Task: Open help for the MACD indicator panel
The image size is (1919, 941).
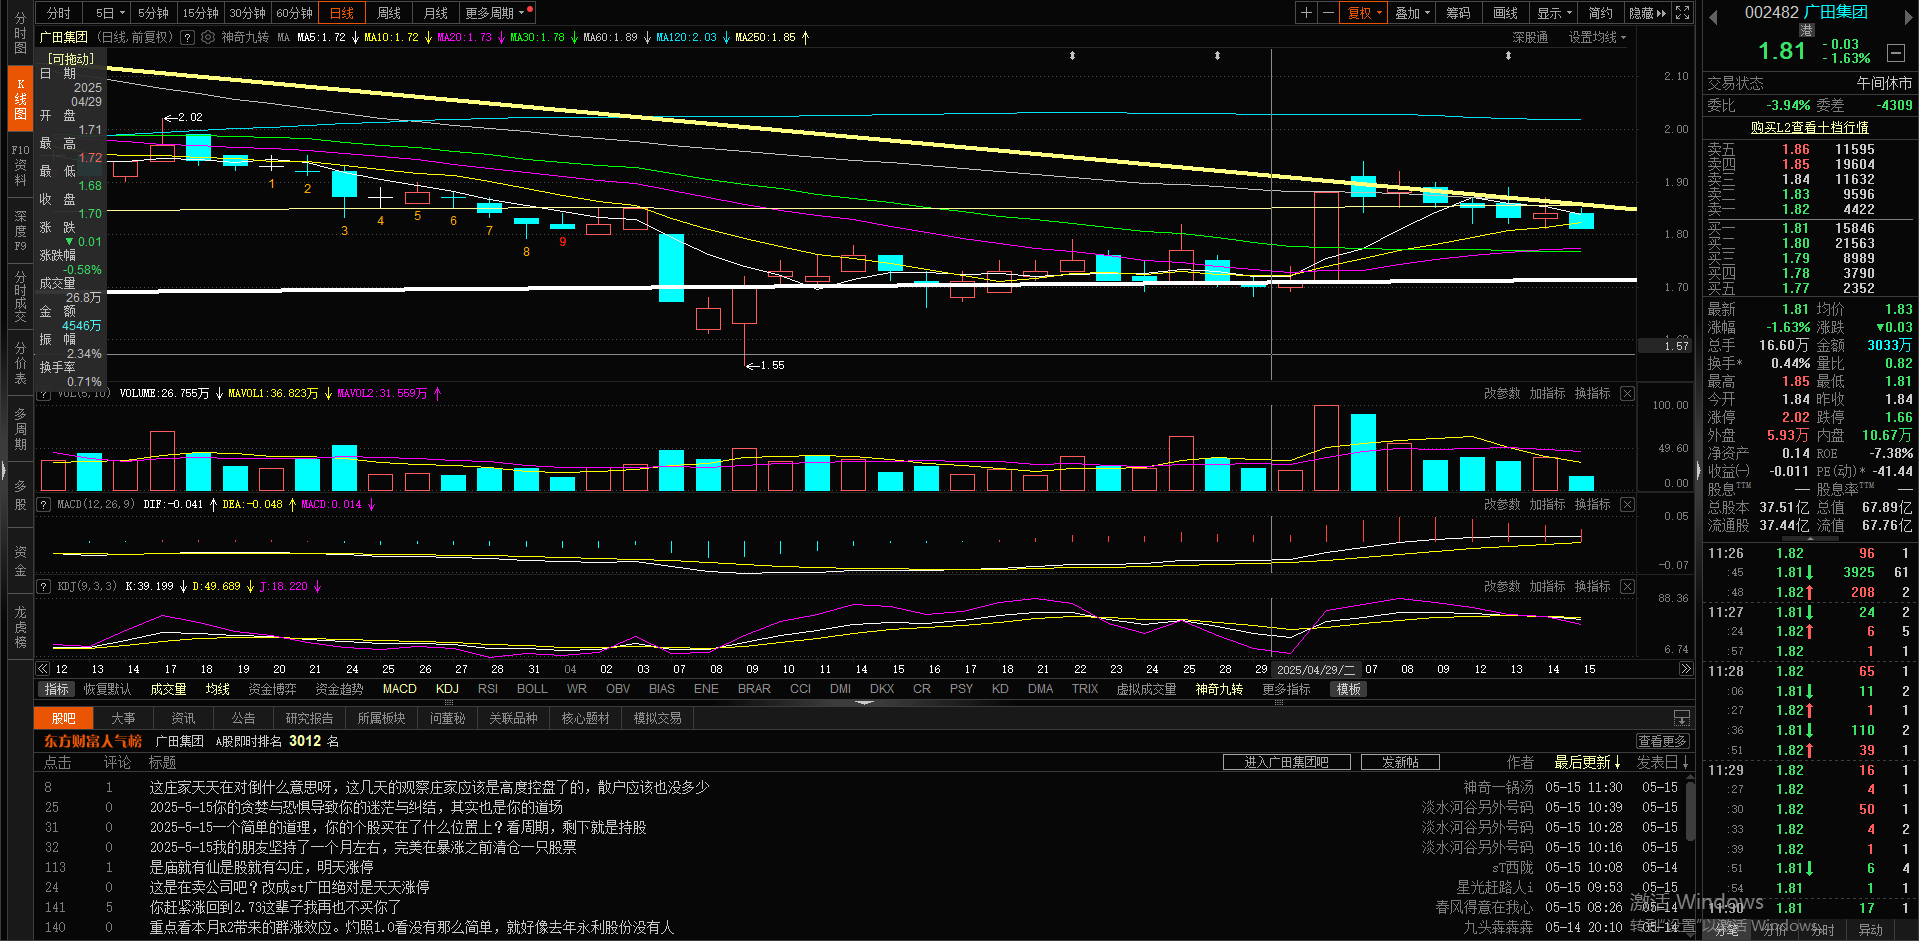Action: coord(44,505)
